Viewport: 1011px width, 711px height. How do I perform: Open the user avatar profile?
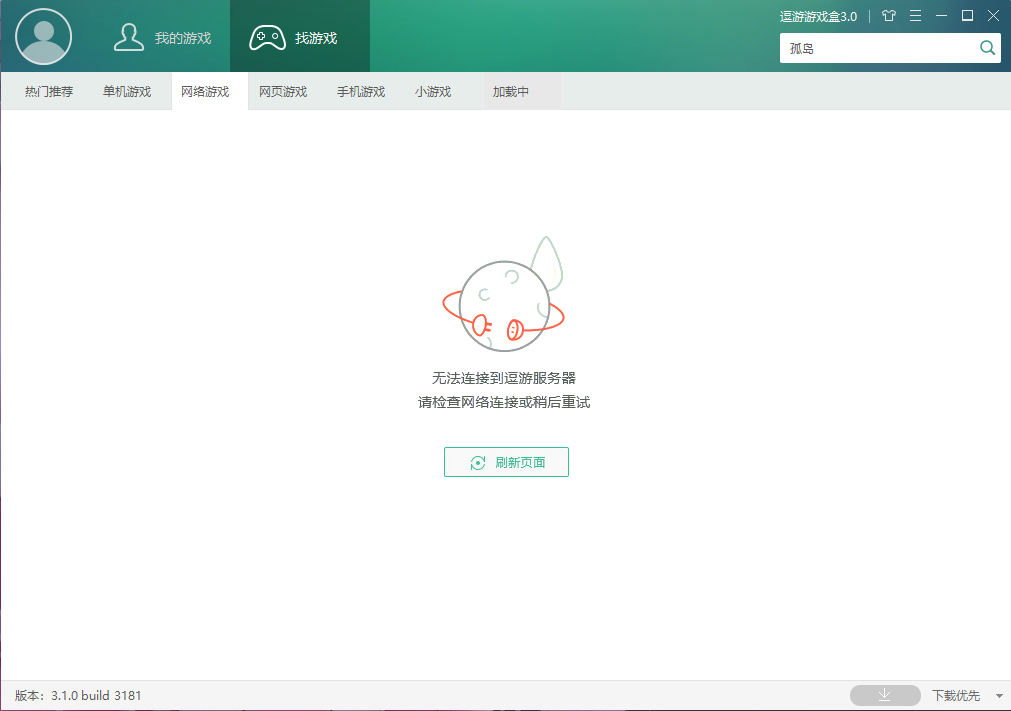43,37
